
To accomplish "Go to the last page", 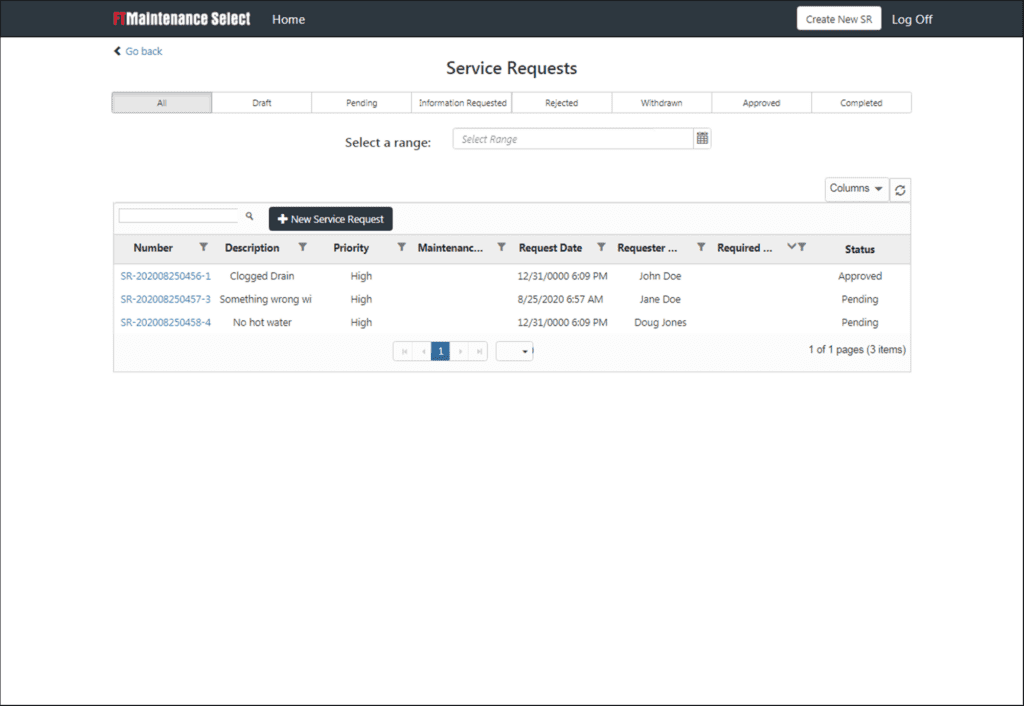I will (x=479, y=351).
